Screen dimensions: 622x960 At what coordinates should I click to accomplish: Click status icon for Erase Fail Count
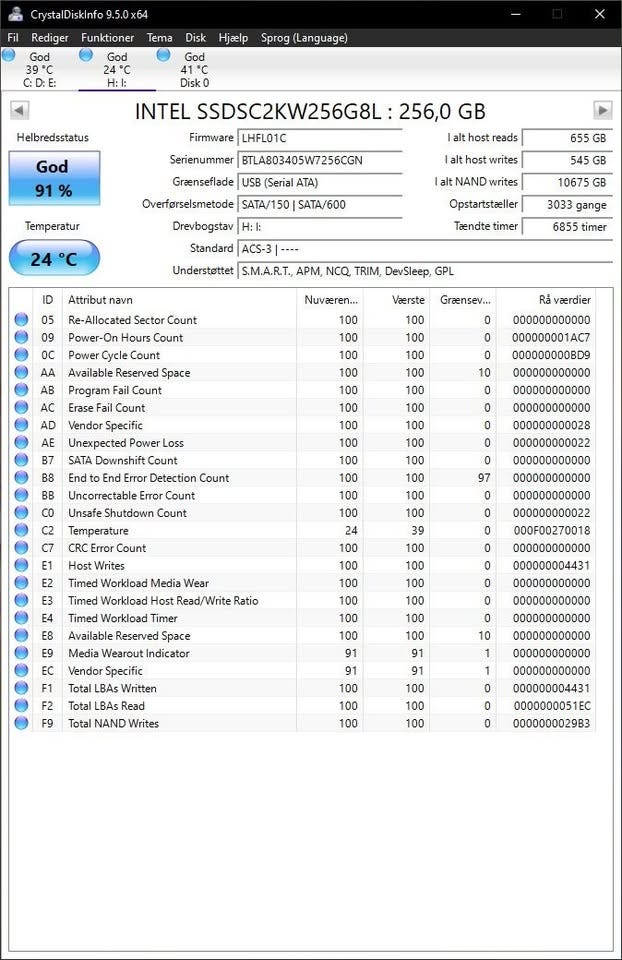tap(21, 408)
